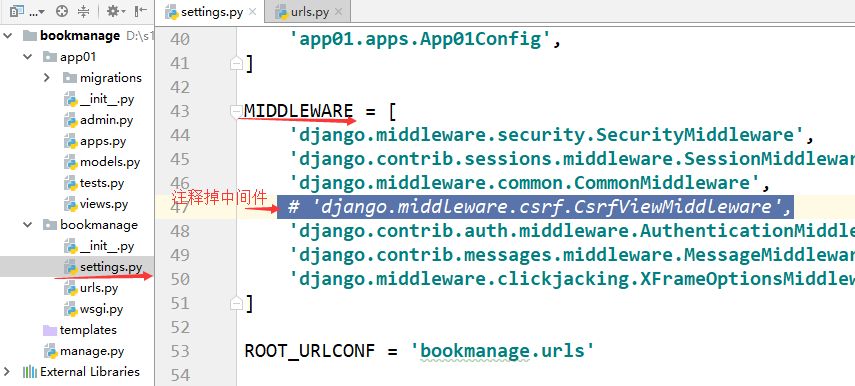This screenshot has width=855, height=386.
Task: Toggle the fold marker at line 41
Action: tap(237, 64)
